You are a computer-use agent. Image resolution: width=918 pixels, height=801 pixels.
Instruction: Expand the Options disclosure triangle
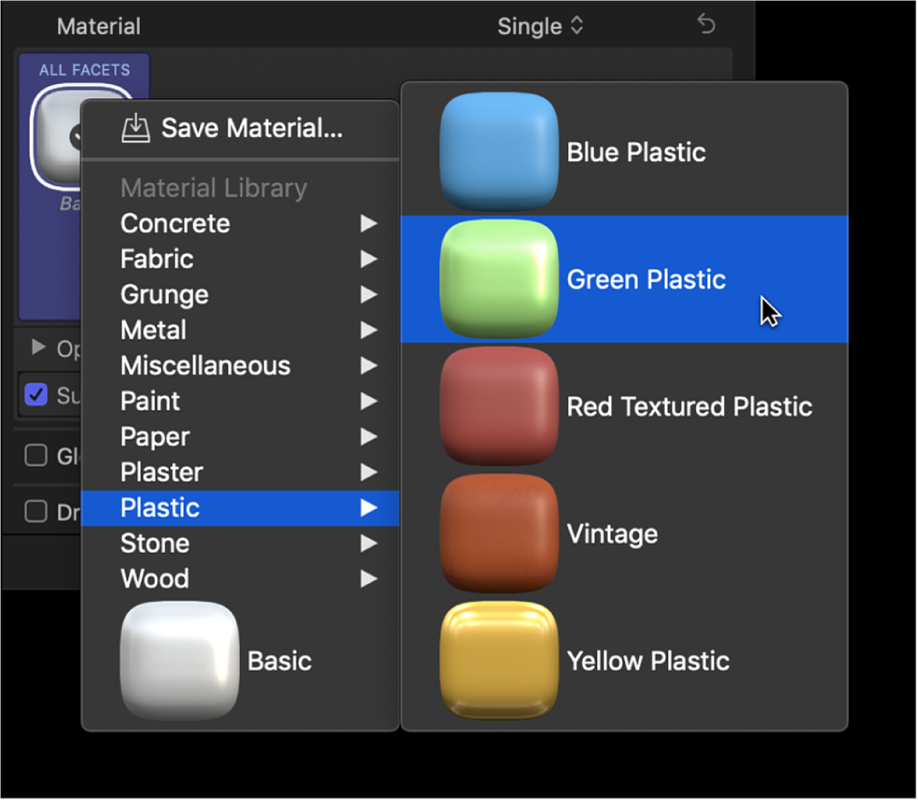point(36,349)
